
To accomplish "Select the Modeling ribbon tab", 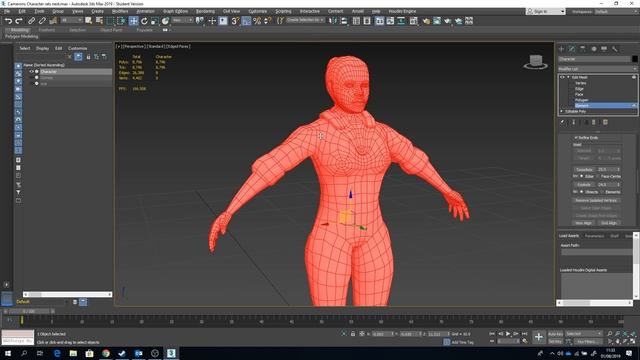I will click(x=19, y=30).
